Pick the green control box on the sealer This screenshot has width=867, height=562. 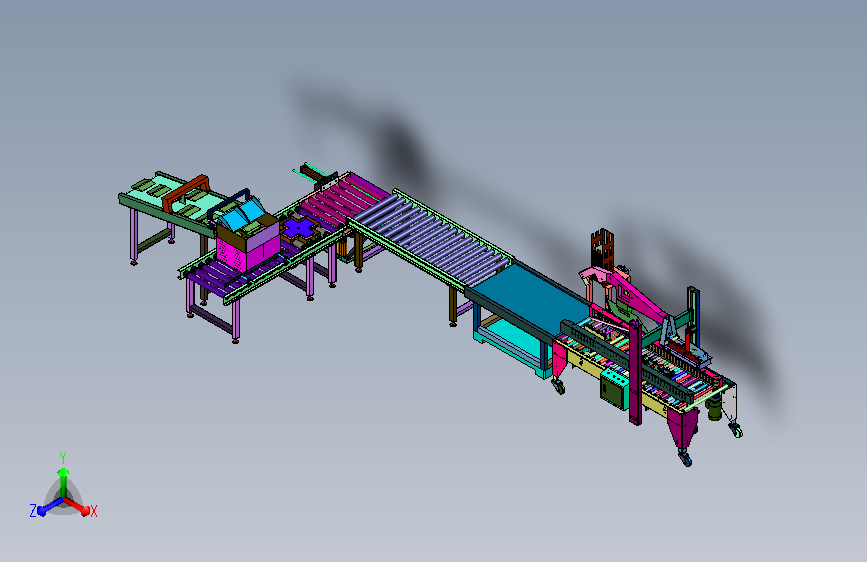(x=614, y=388)
